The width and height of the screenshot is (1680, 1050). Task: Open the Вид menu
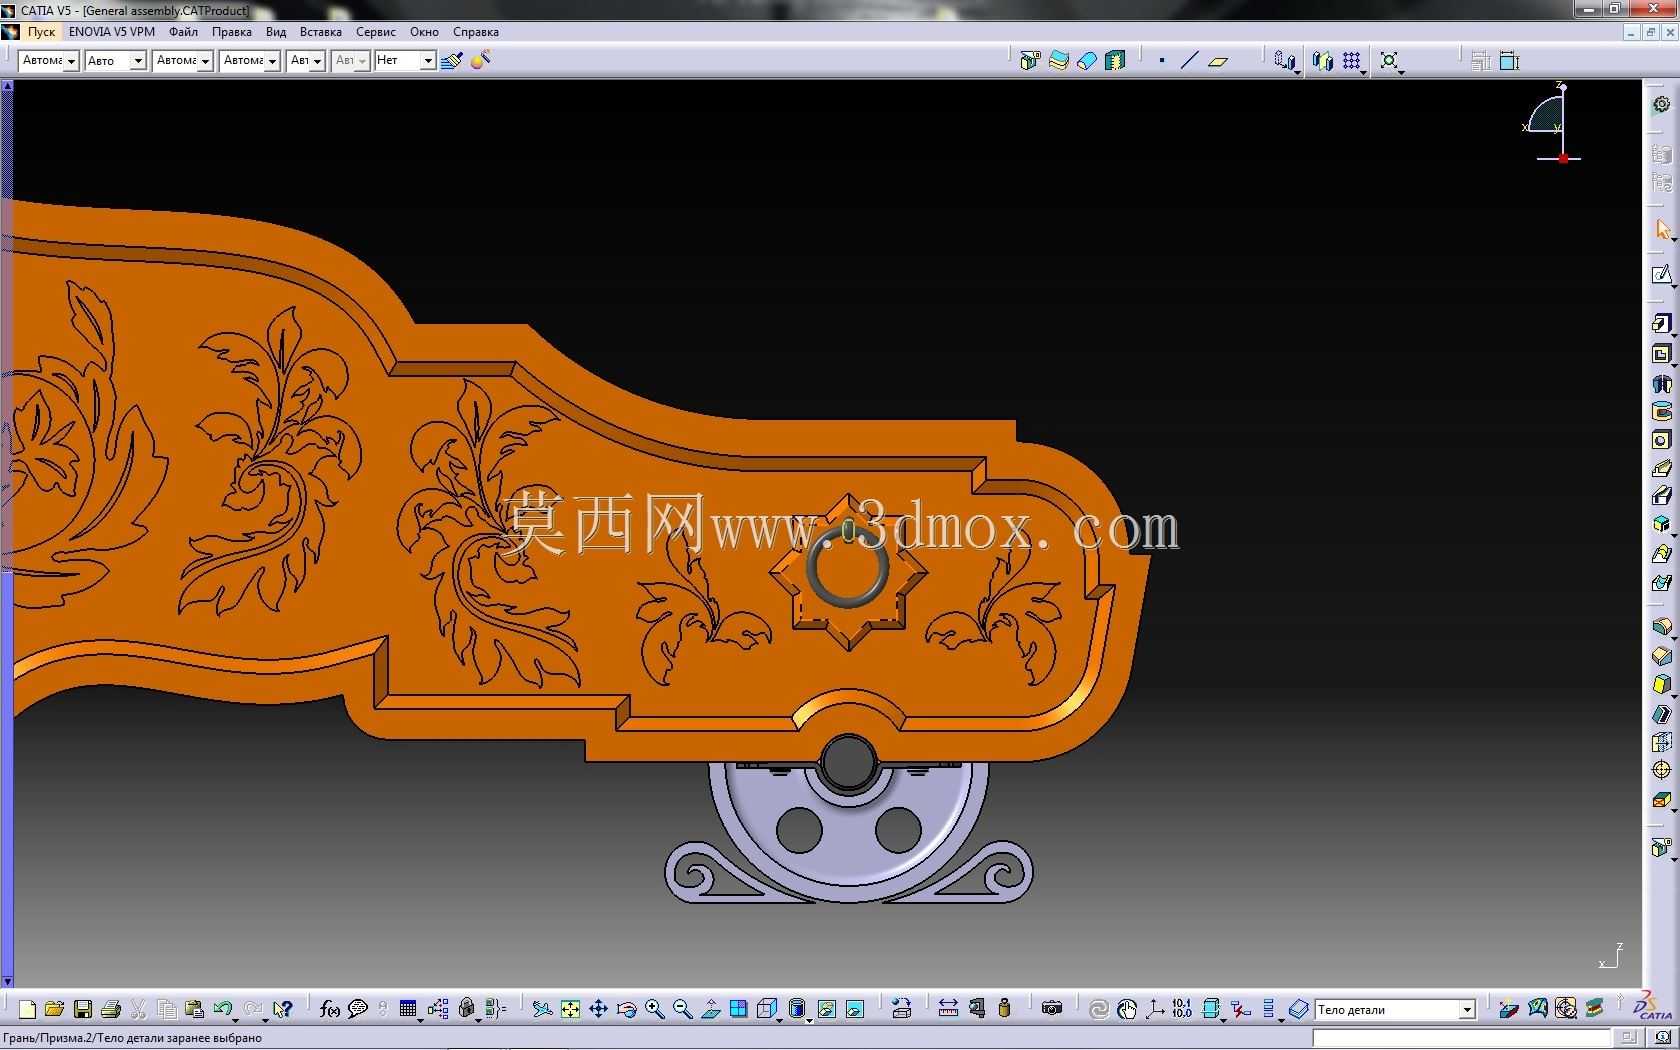click(x=276, y=32)
